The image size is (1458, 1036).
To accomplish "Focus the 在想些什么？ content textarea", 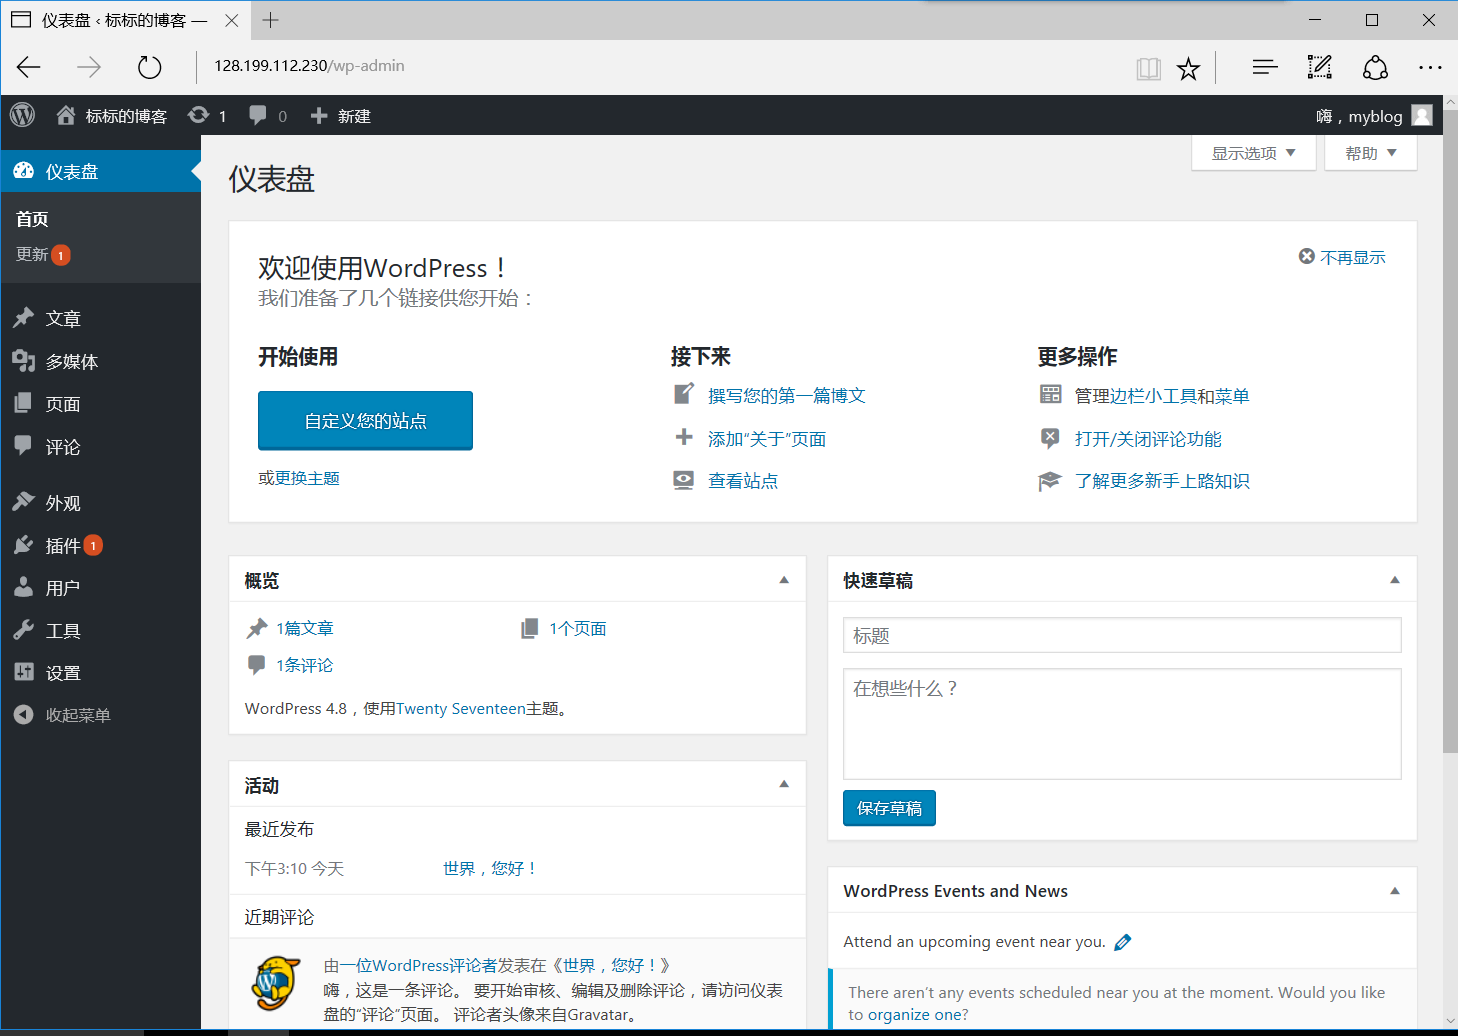I will click(x=1122, y=724).
